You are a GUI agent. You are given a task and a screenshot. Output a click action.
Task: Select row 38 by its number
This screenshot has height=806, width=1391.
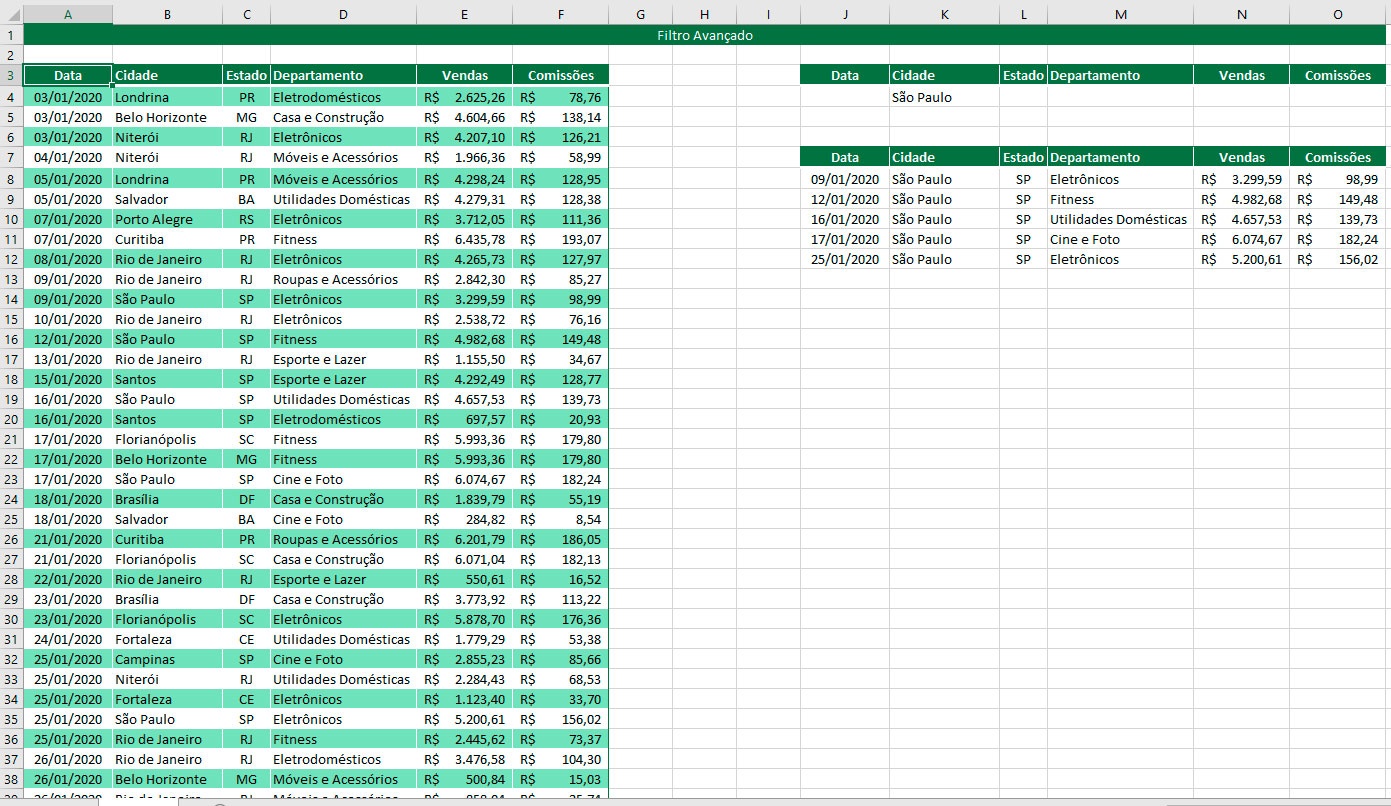point(11,779)
